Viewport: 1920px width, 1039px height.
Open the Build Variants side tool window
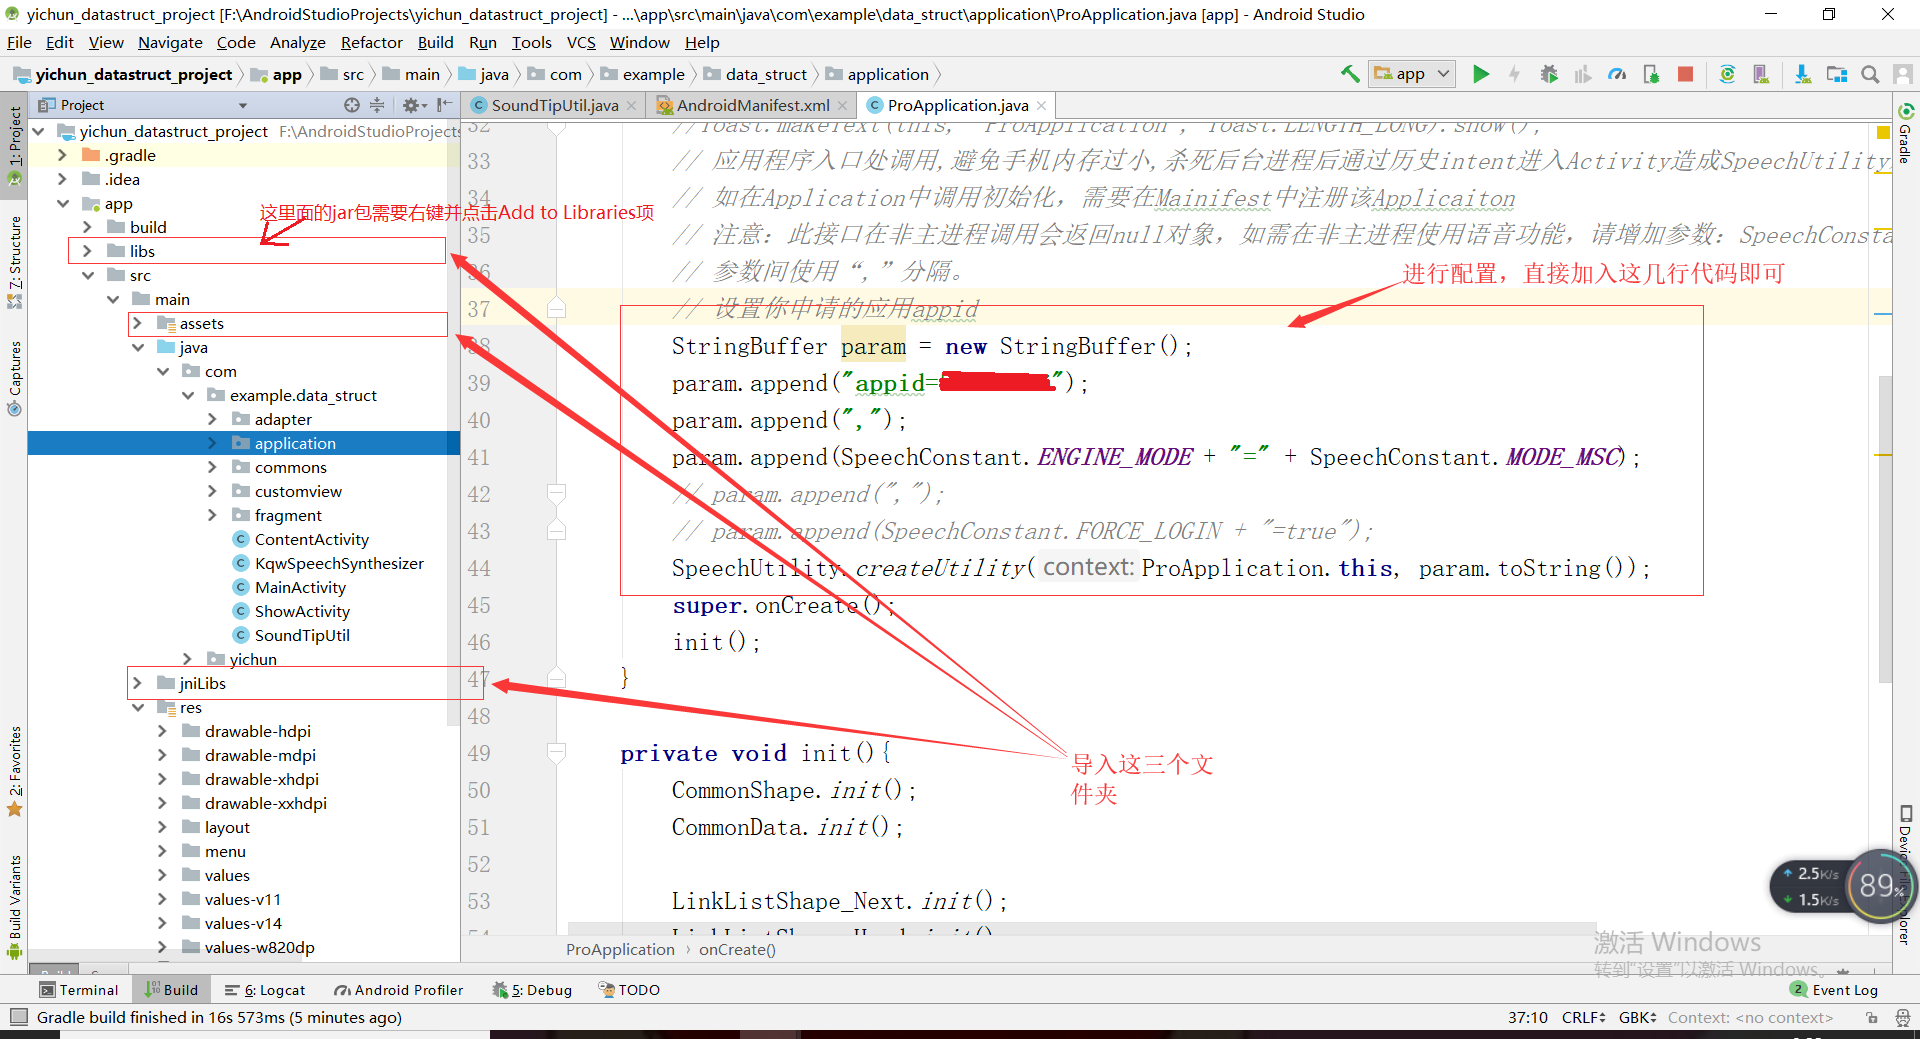click(x=14, y=905)
